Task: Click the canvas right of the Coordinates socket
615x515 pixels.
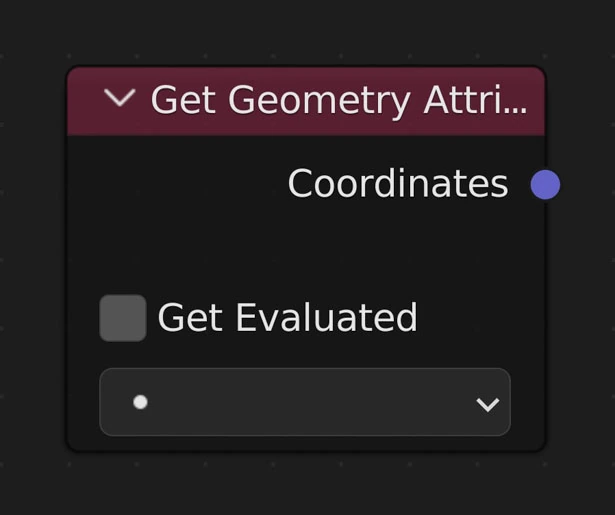Action: click(588, 184)
